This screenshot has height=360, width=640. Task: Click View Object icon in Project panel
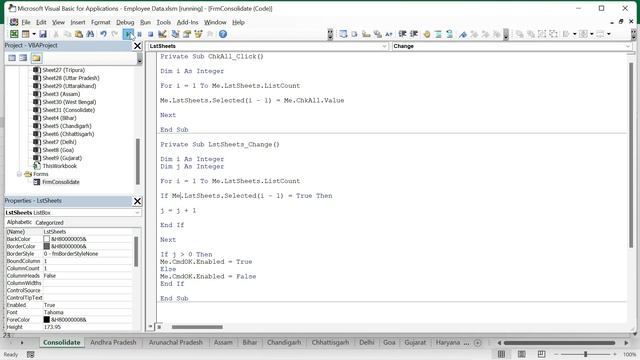[x=23, y=58]
